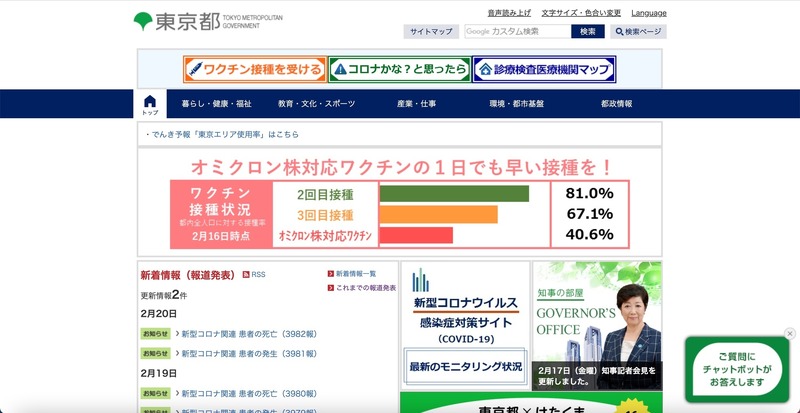This screenshot has height=413, width=800.
Task: Click the home トップ icon
Action: (150, 104)
